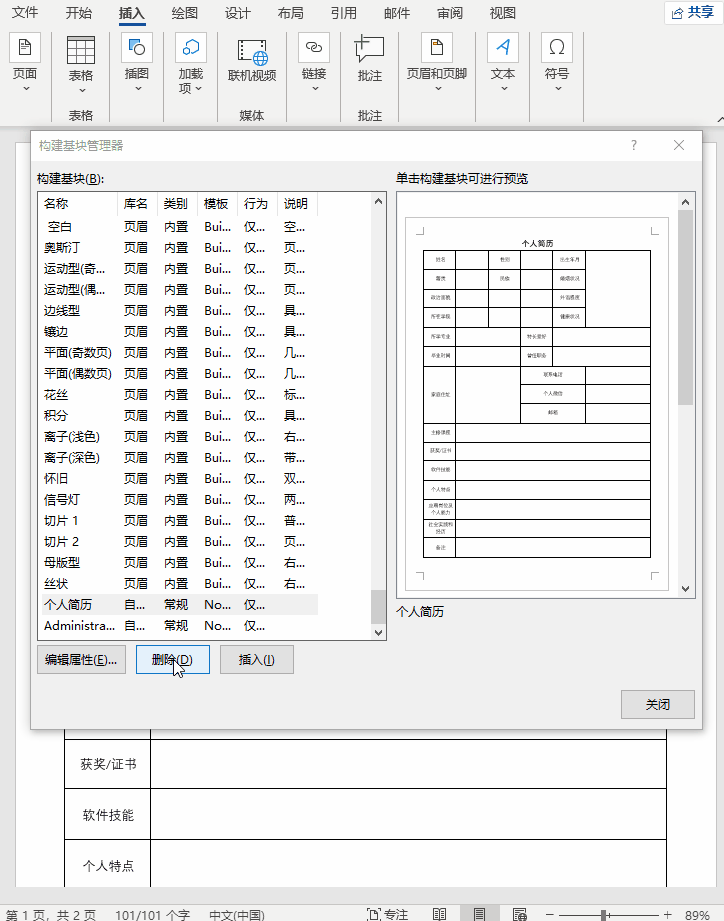This screenshot has width=724, height=921.
Task: Click the 中文(中国) language indicator
Action: point(237,915)
